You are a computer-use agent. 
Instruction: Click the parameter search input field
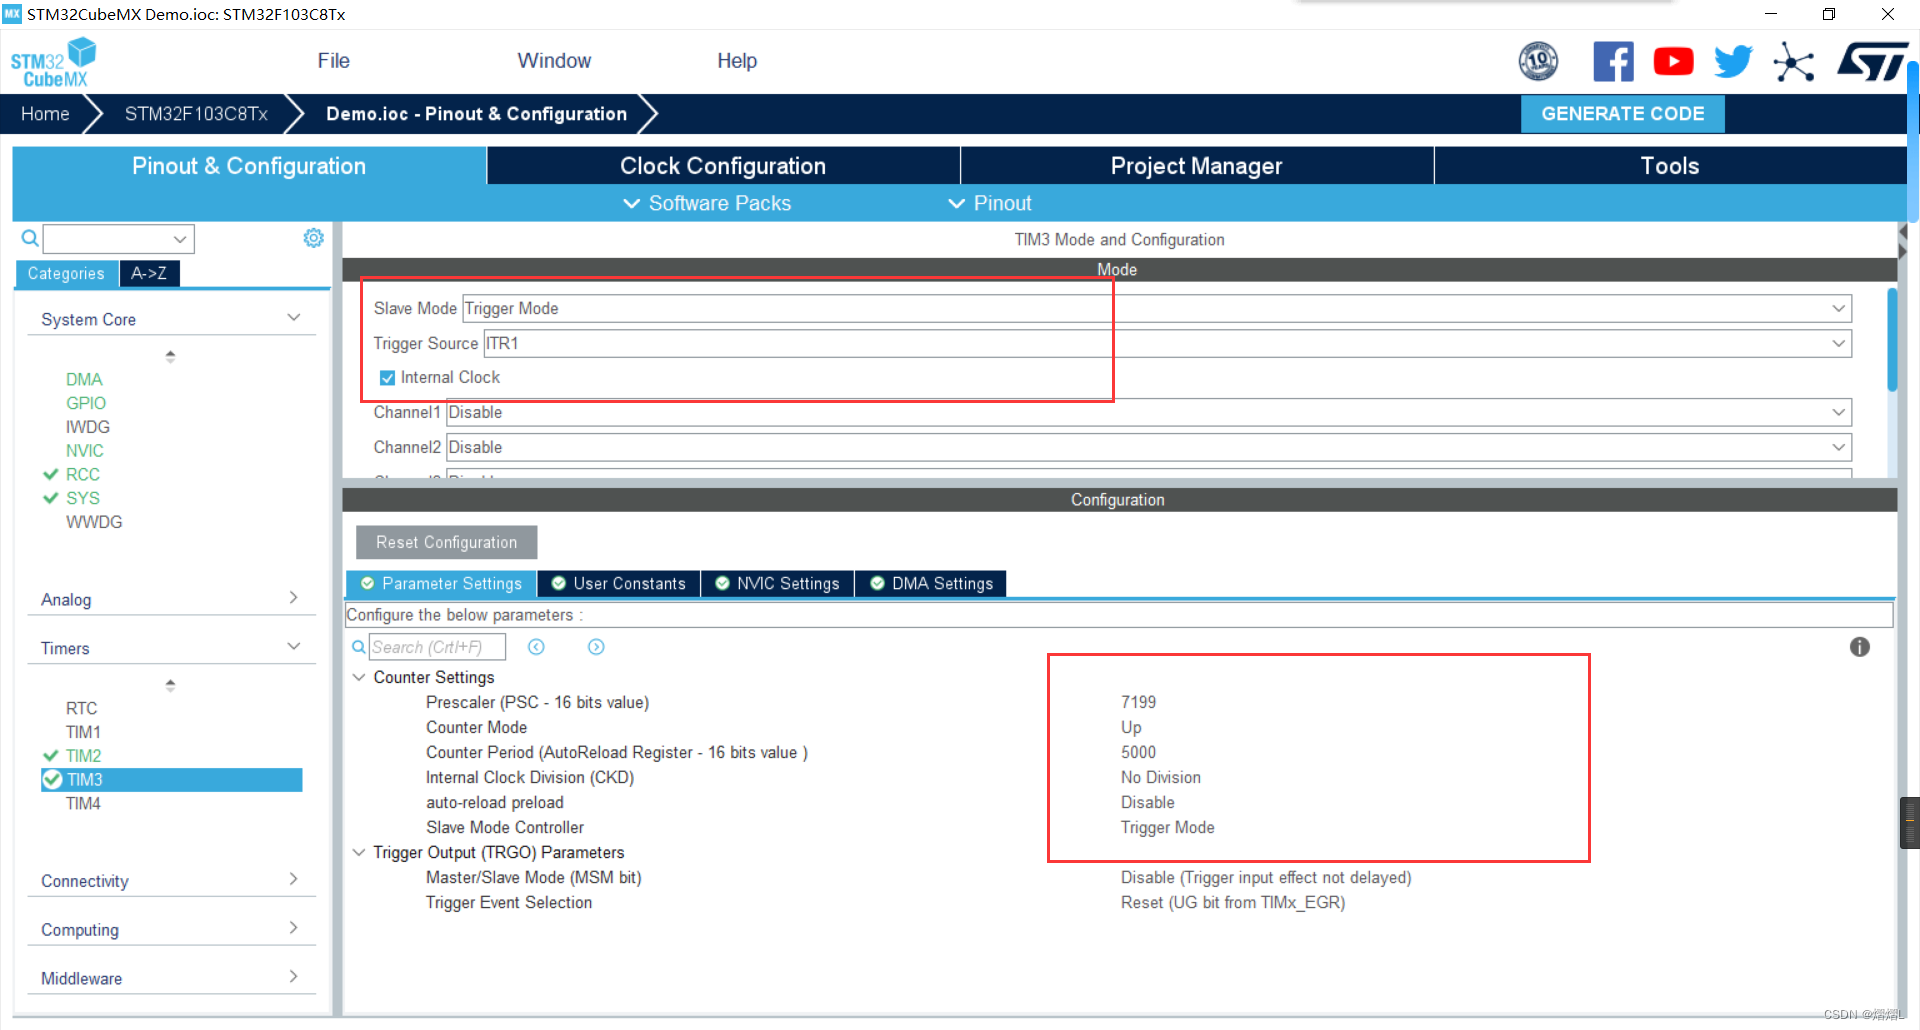(437, 647)
